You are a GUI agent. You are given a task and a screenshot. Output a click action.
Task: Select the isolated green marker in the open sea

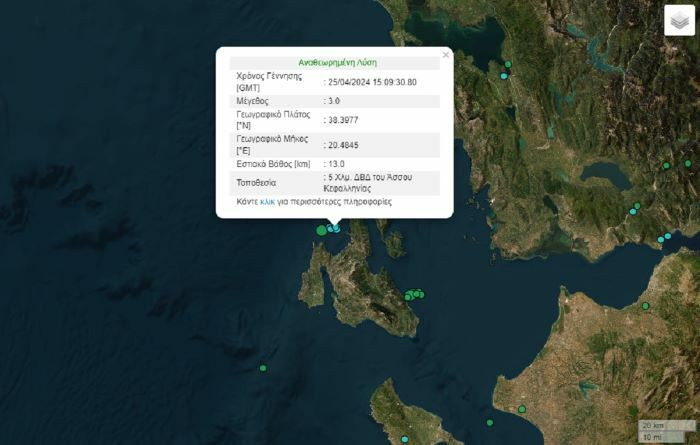[x=263, y=368]
